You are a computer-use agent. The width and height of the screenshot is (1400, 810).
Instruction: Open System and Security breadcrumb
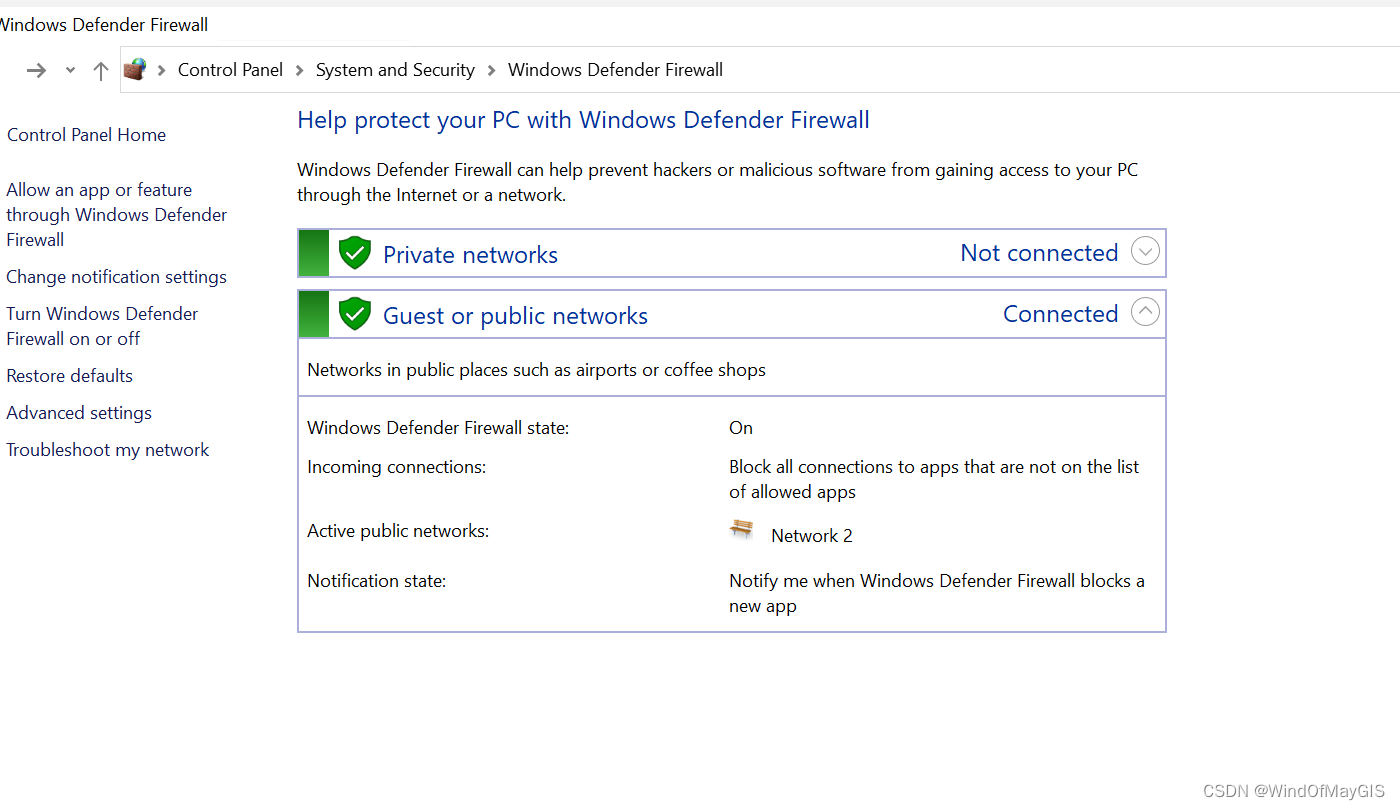pos(395,70)
